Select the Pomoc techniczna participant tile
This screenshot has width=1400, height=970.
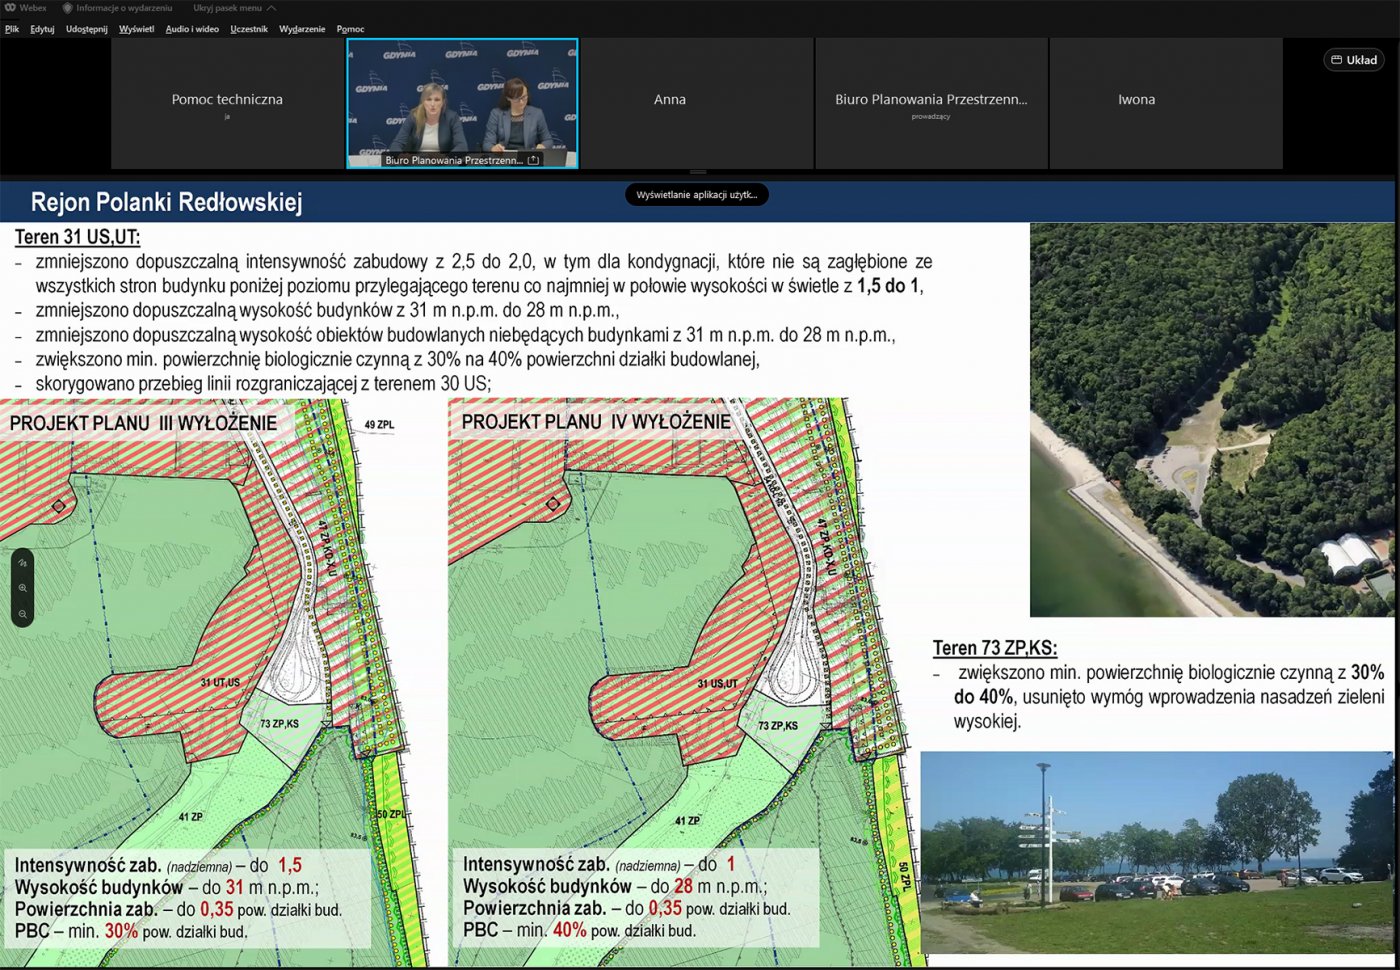[x=227, y=103]
